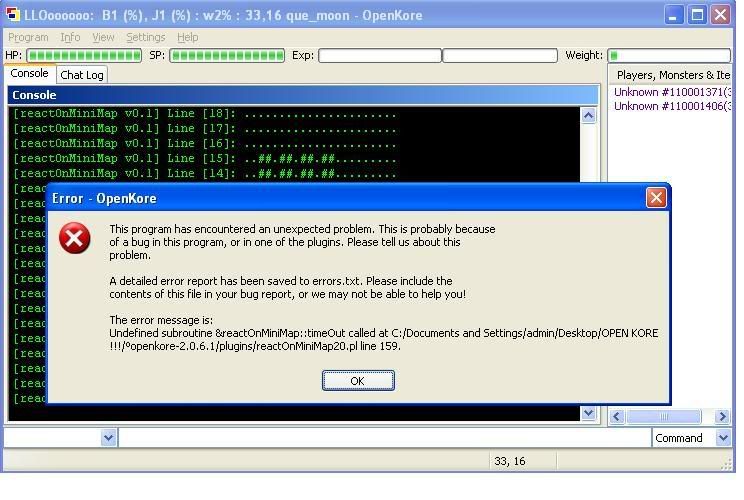Click the HP progress bar
Screen dimensions: 744x500
coord(84,56)
